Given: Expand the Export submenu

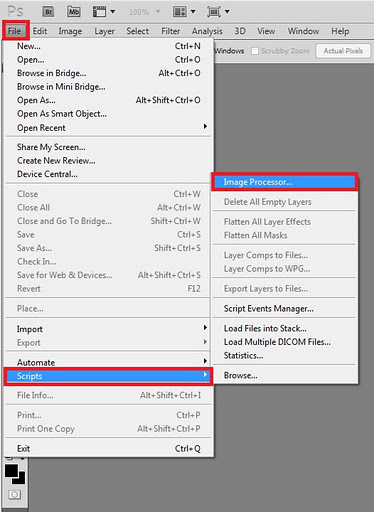Looking at the screenshot, I should tap(108, 343).
